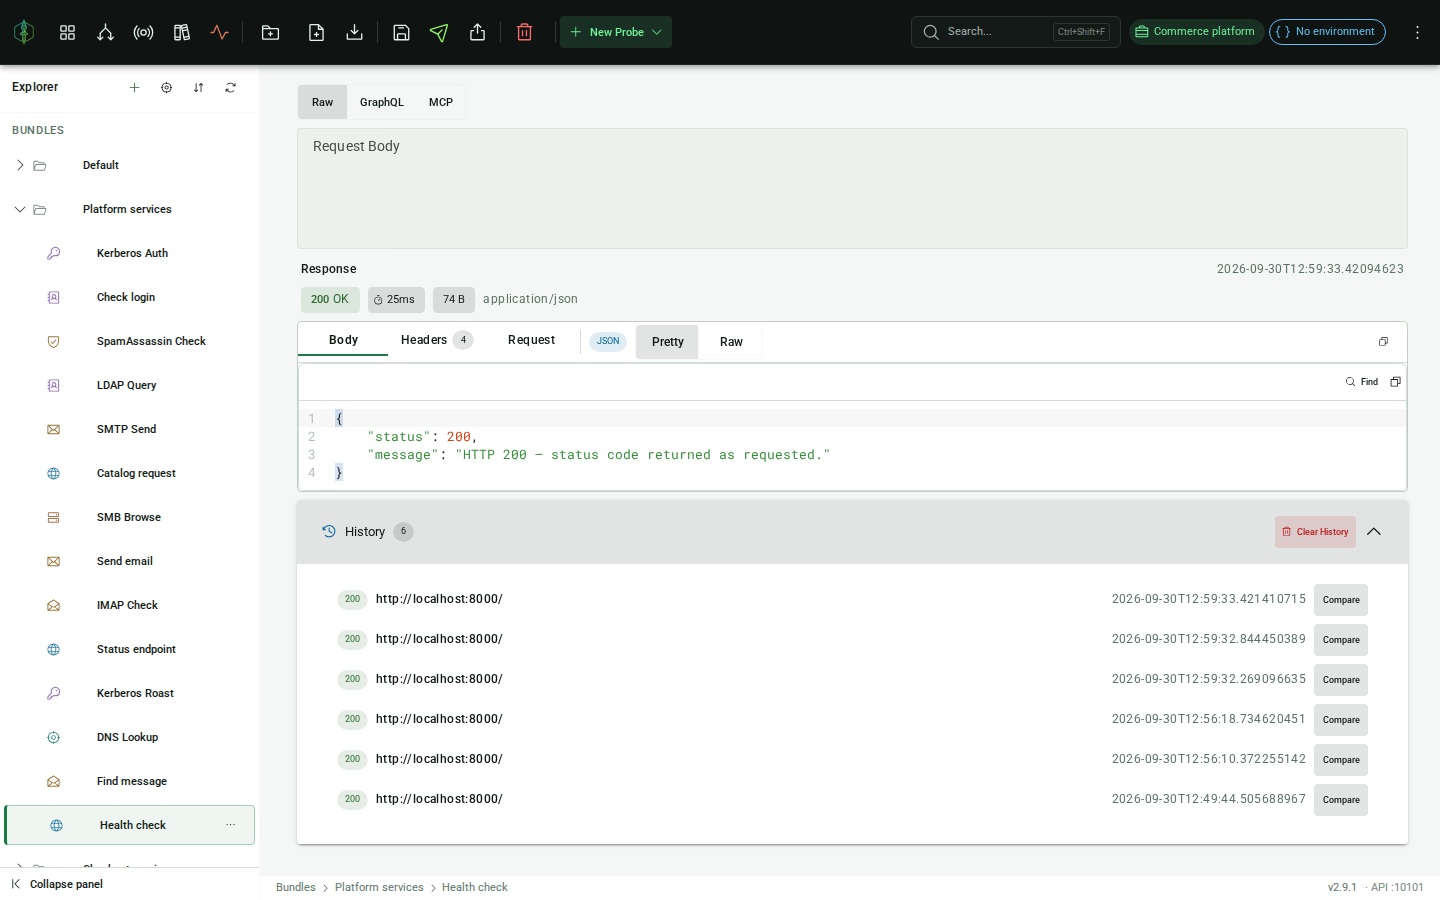
Task: Open the dashboard grid icon
Action: [67, 32]
